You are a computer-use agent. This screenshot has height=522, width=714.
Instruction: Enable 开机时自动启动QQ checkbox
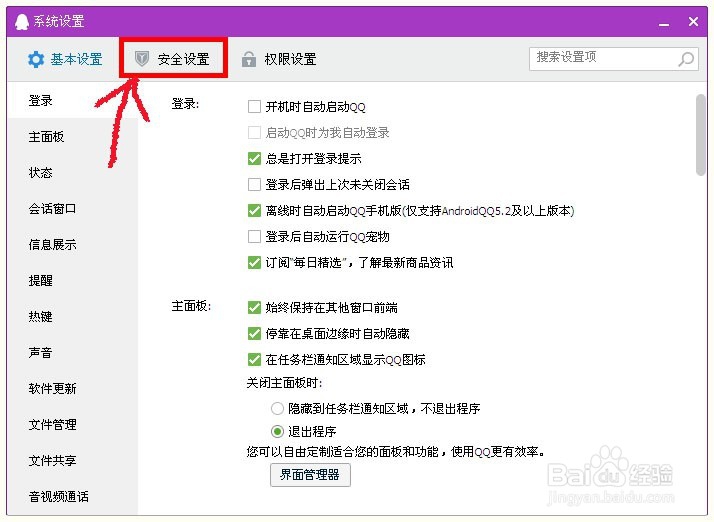(x=254, y=107)
